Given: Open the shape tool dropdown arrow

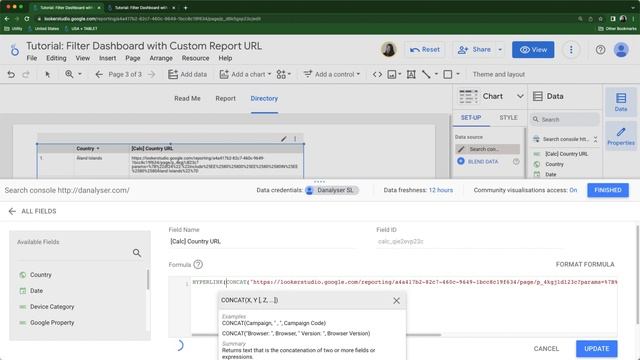Looking at the screenshot, I should [x=458, y=74].
